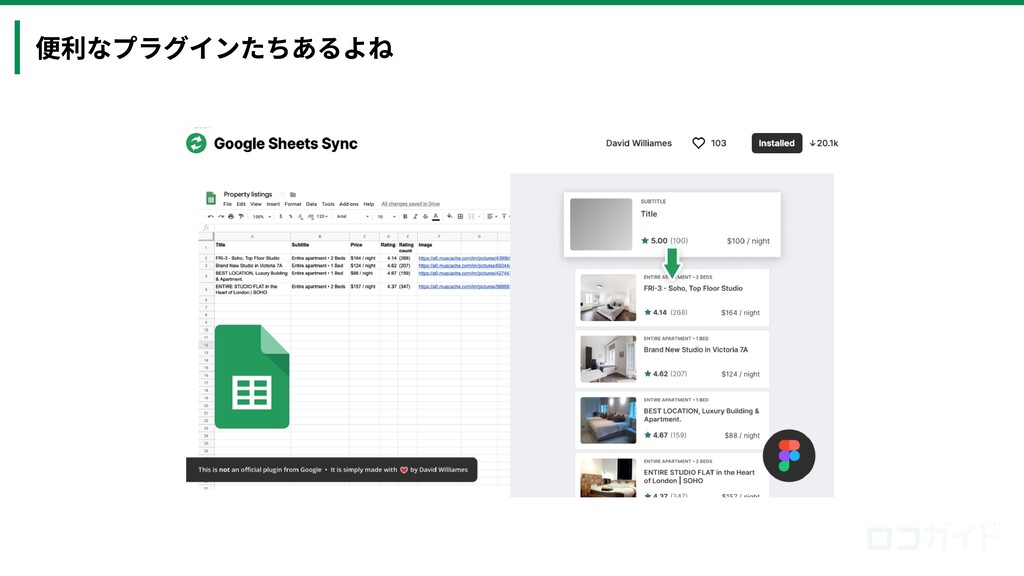1024x576 pixels.
Task: Click the borders icon in Sheets toolbar
Action: [x=460, y=216]
